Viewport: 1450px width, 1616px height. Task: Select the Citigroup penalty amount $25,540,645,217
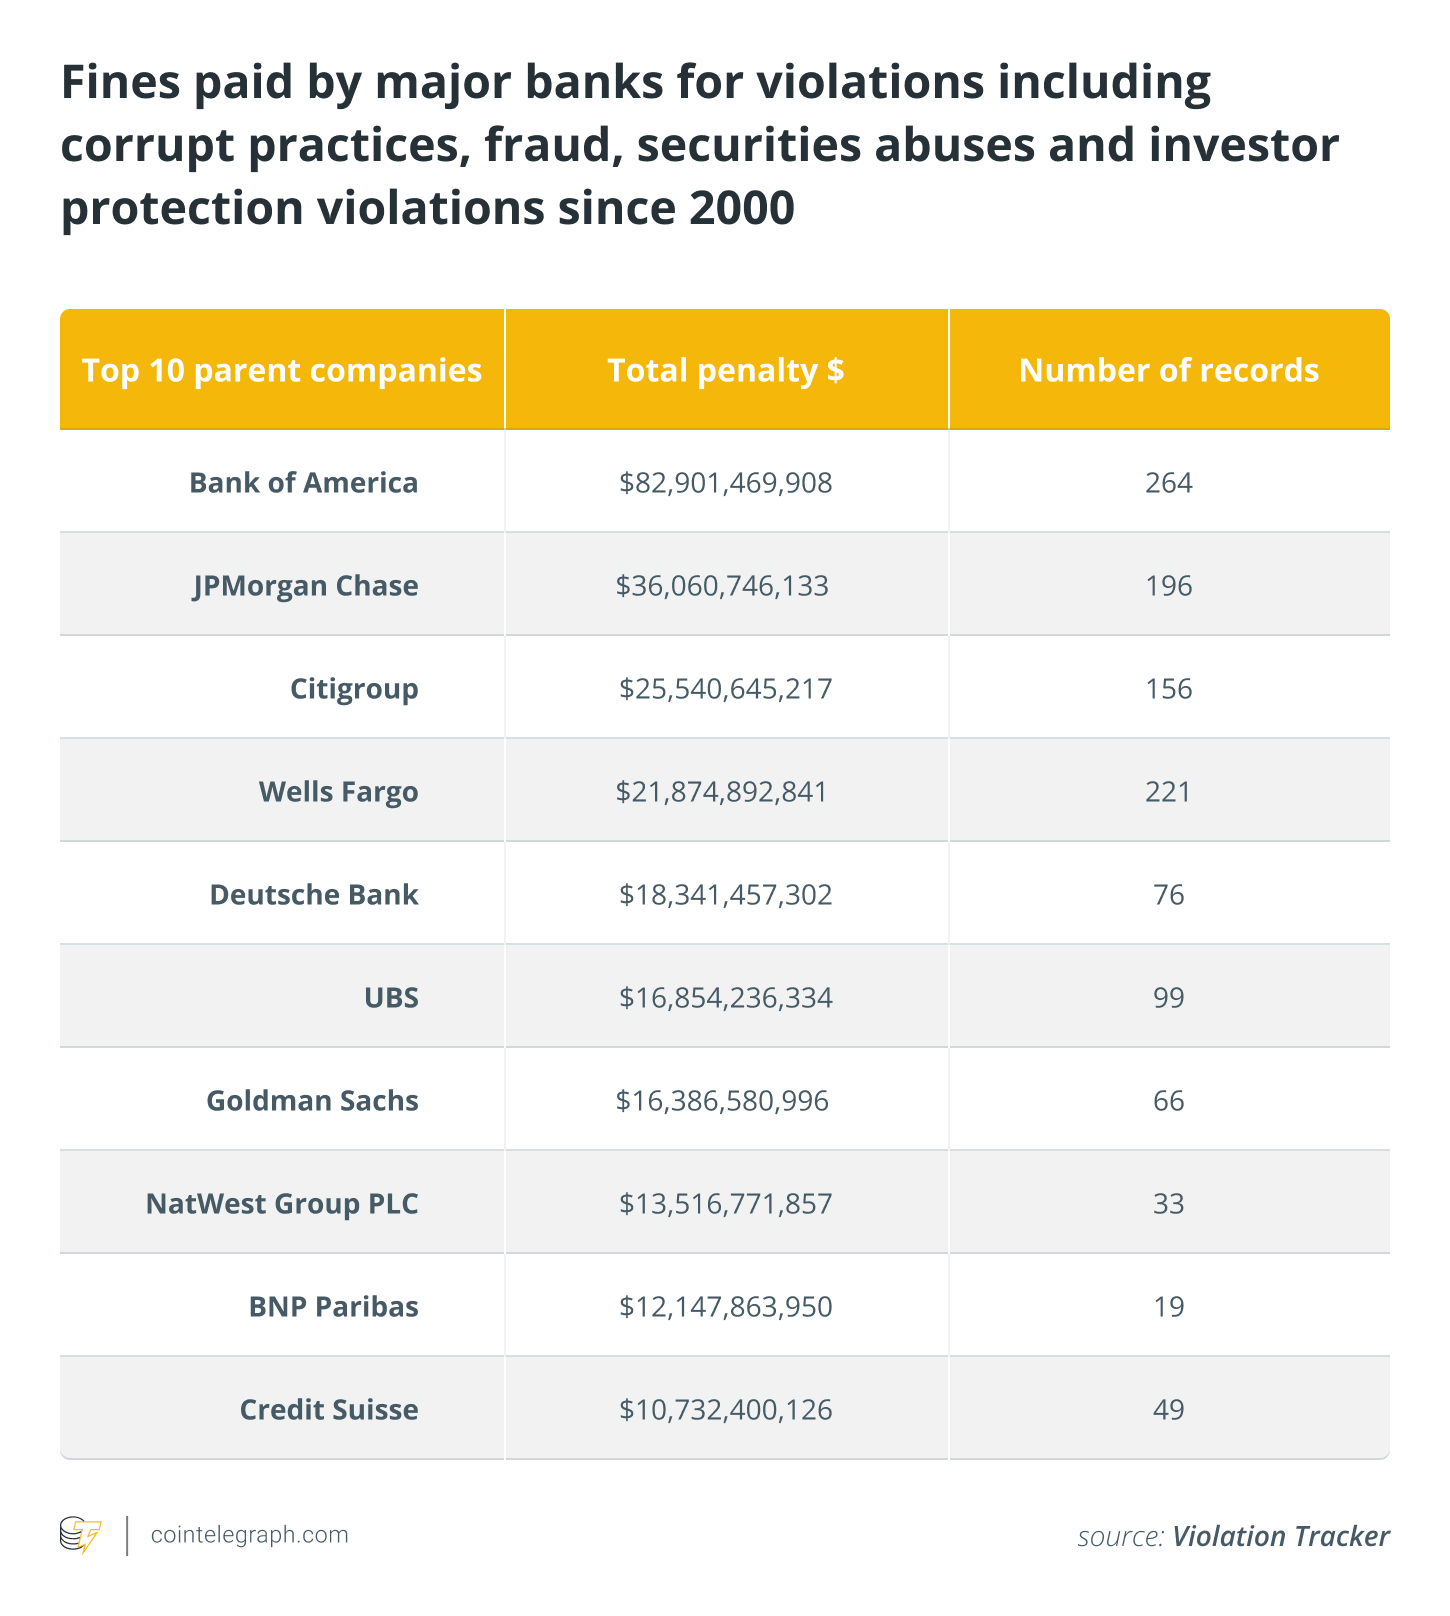tap(726, 689)
